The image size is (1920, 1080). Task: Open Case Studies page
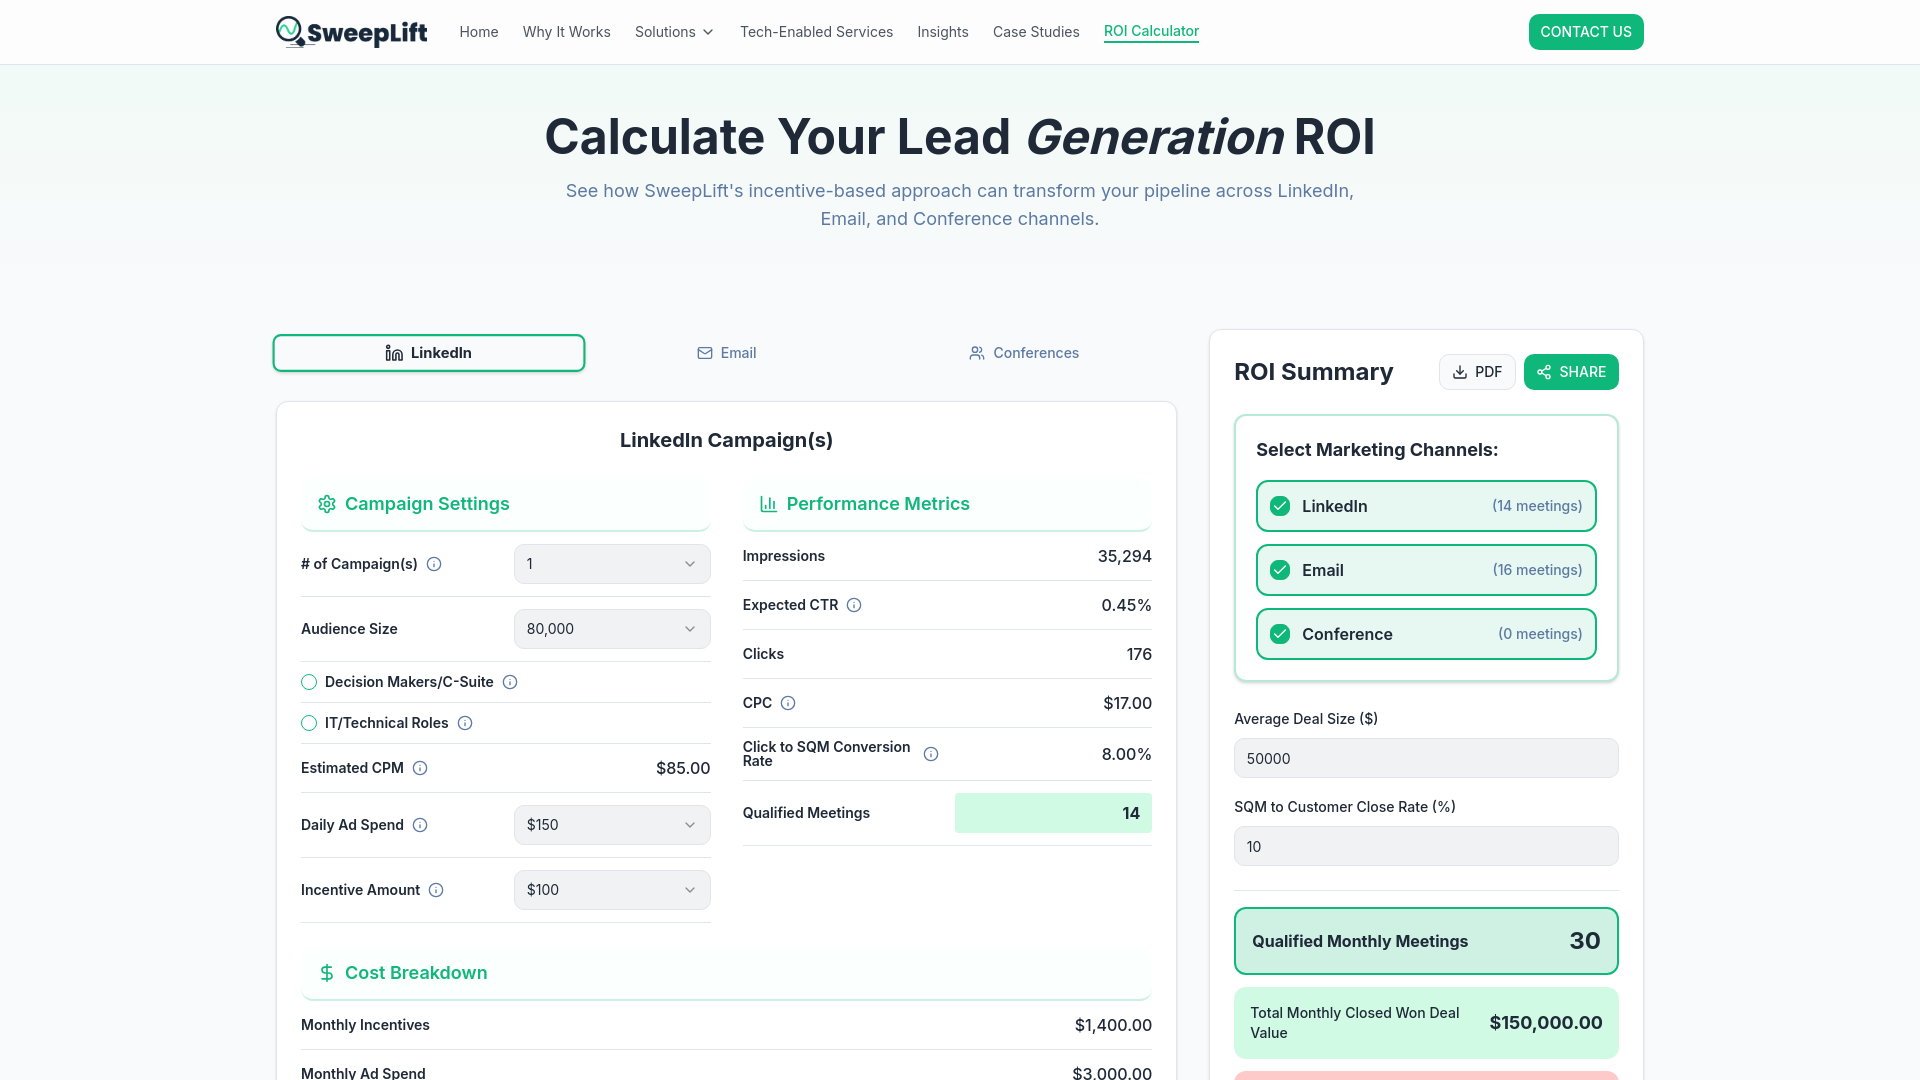[x=1036, y=32]
